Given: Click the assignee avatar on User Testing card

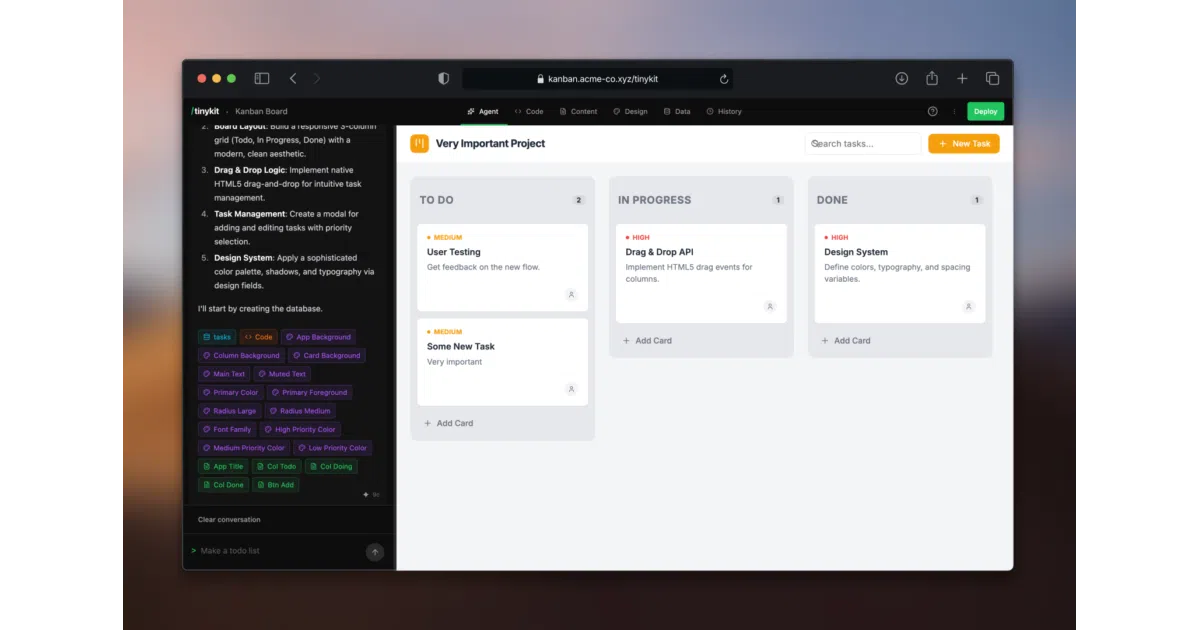Looking at the screenshot, I should point(571,295).
